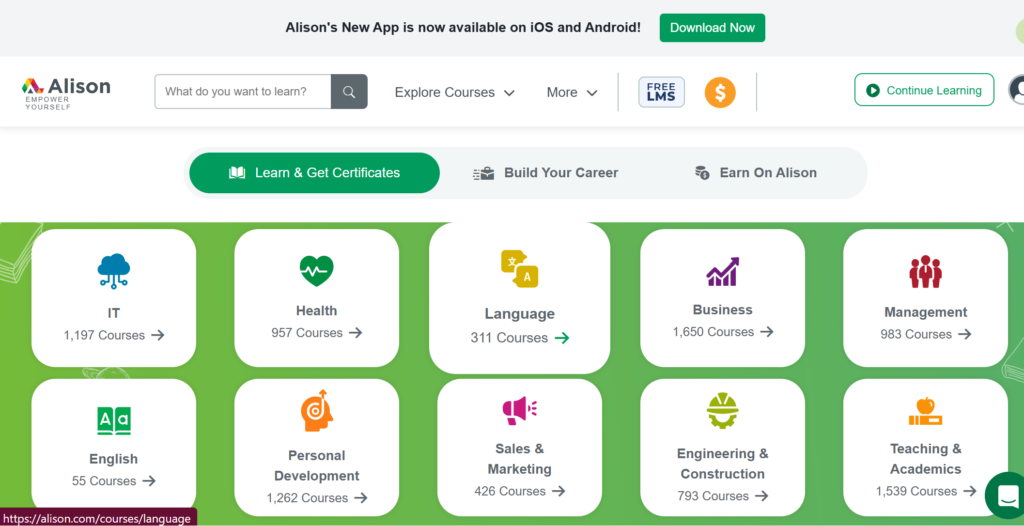Click the '793 Courses' text
Screen dimensions: 1024x526
(x=713, y=496)
